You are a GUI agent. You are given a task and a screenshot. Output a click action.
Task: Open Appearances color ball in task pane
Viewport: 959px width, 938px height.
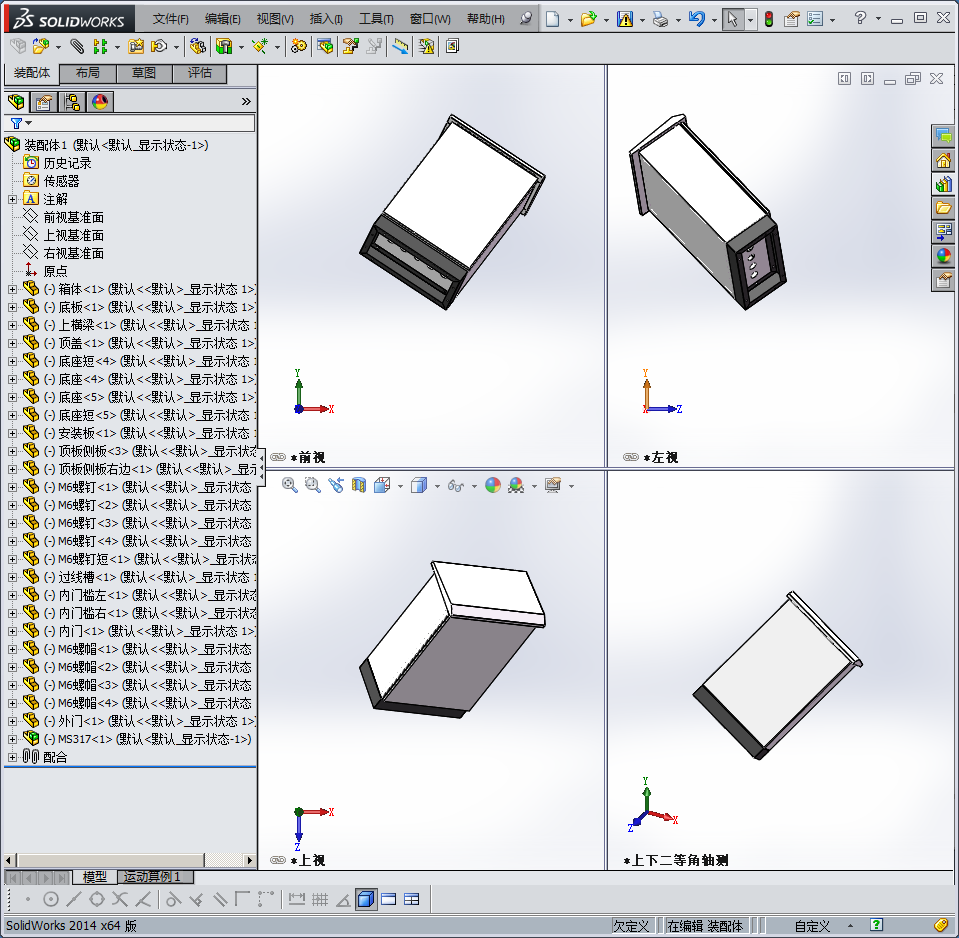pos(943,256)
